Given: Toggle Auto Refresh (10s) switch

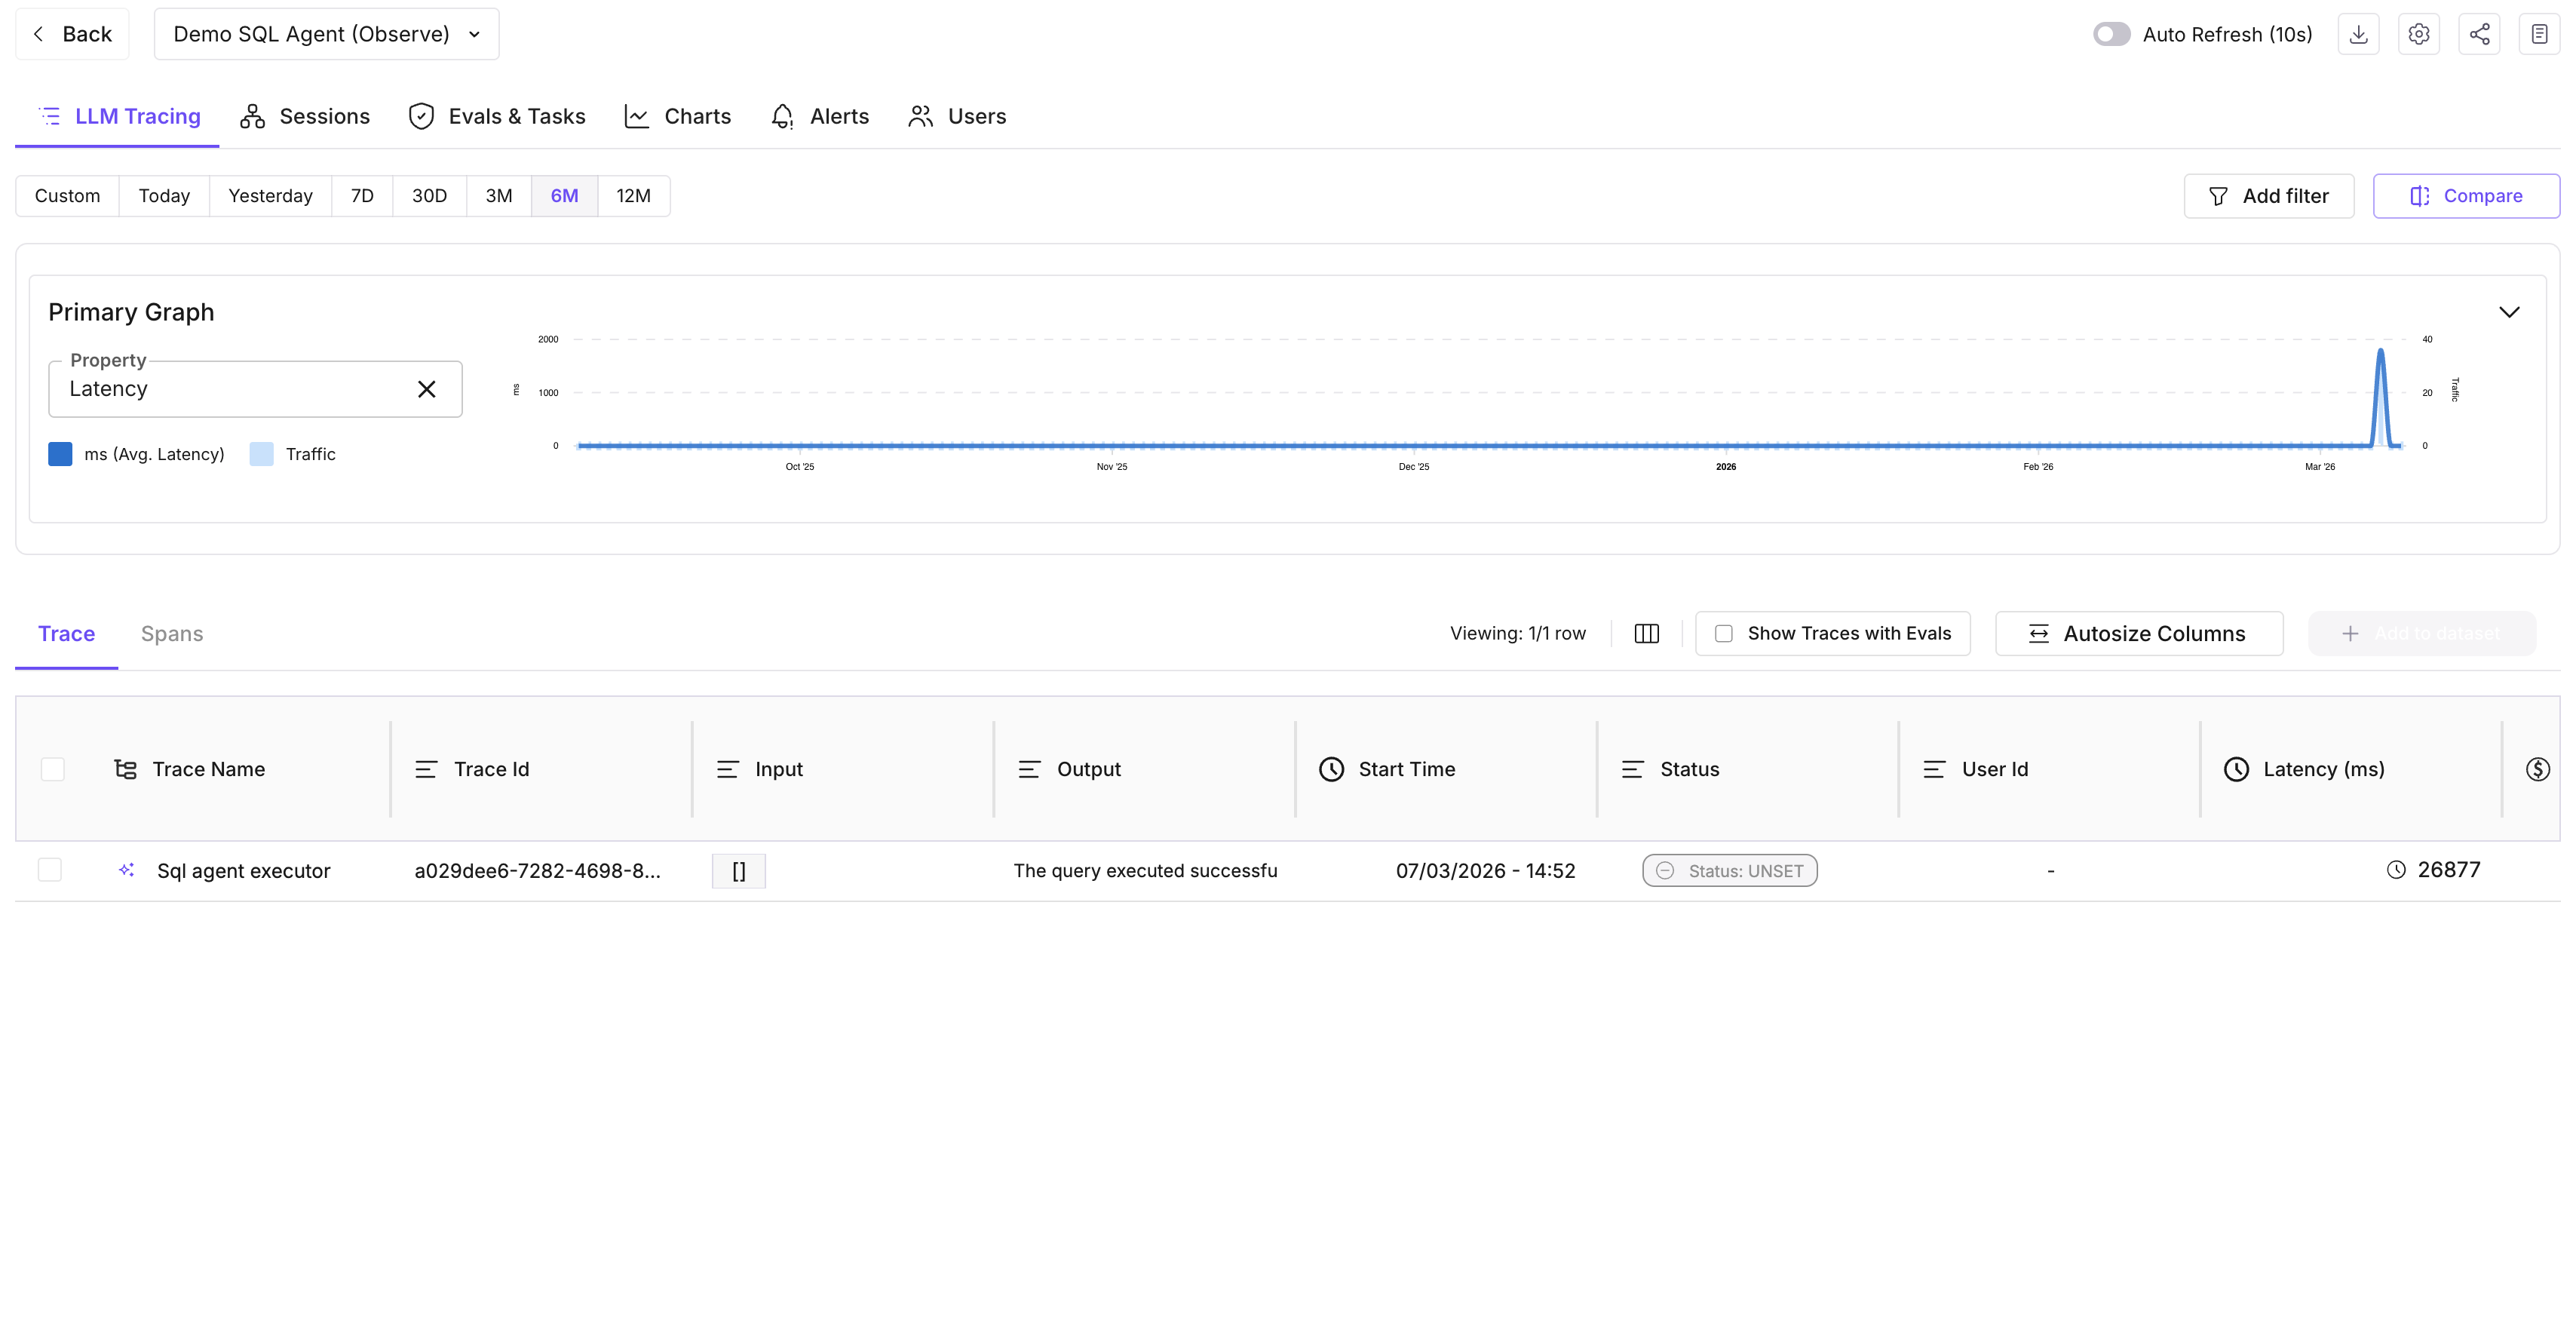Looking at the screenshot, I should [2111, 34].
